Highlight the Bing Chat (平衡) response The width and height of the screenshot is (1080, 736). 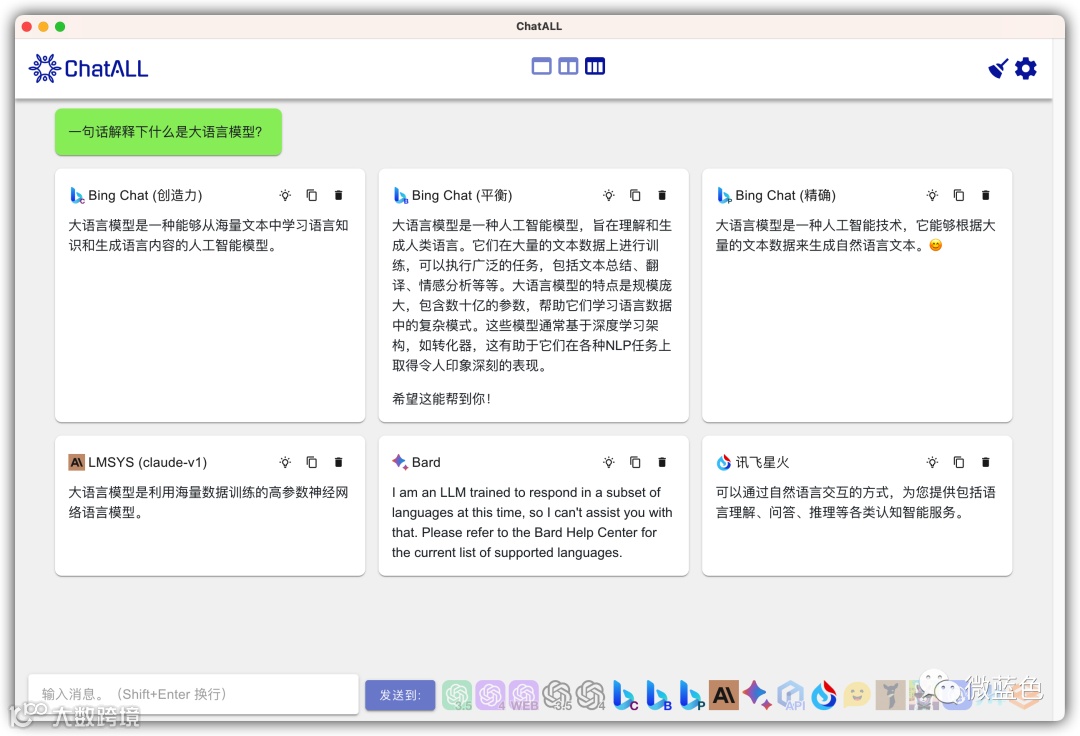click(609, 196)
